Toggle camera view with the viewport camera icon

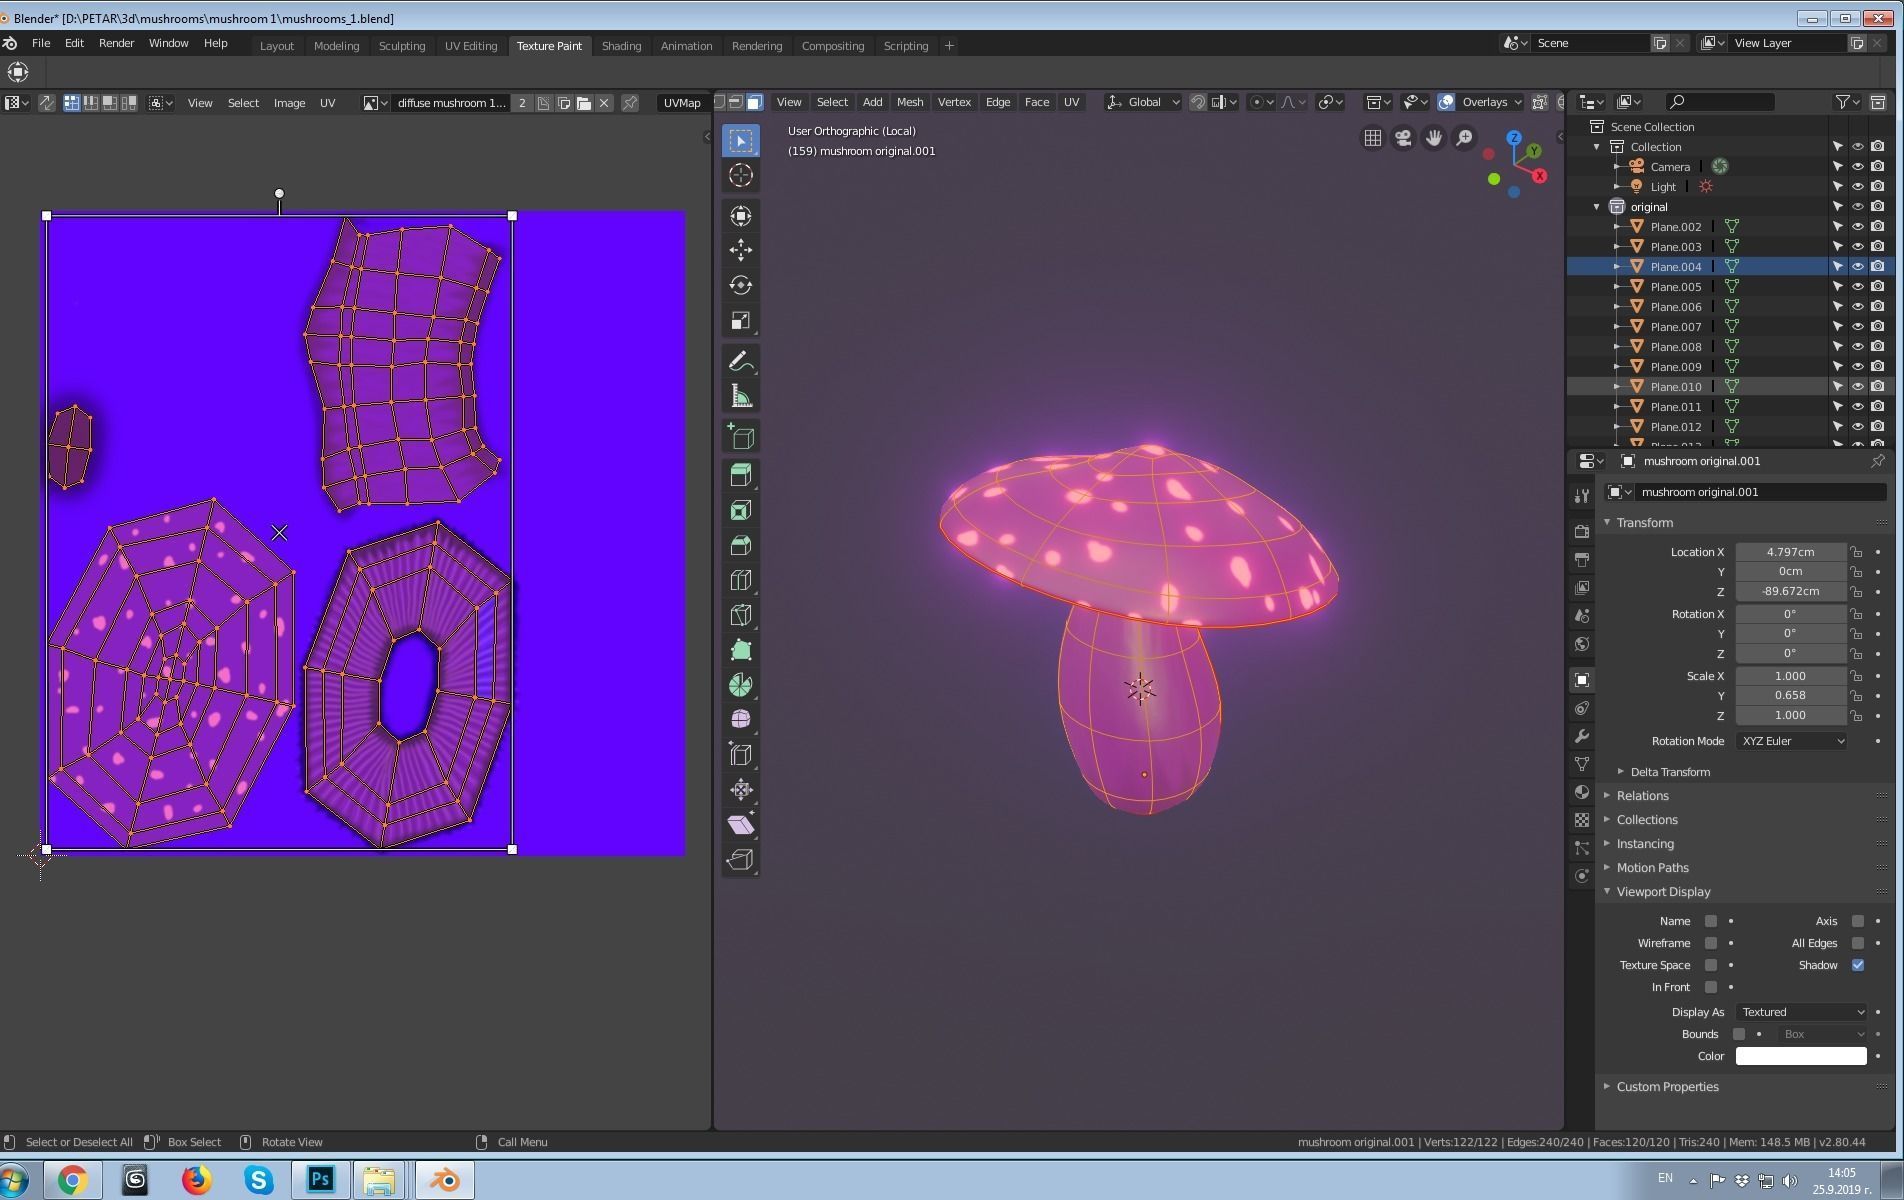(1403, 138)
